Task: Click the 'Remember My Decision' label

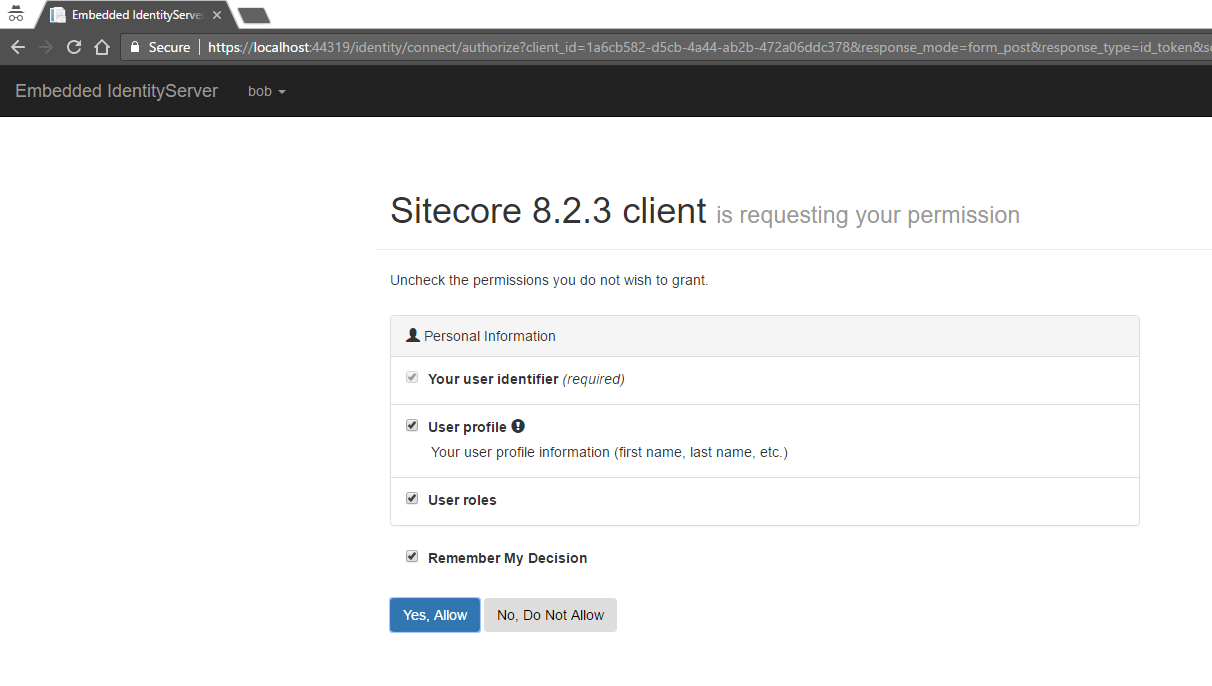Action: [x=508, y=558]
